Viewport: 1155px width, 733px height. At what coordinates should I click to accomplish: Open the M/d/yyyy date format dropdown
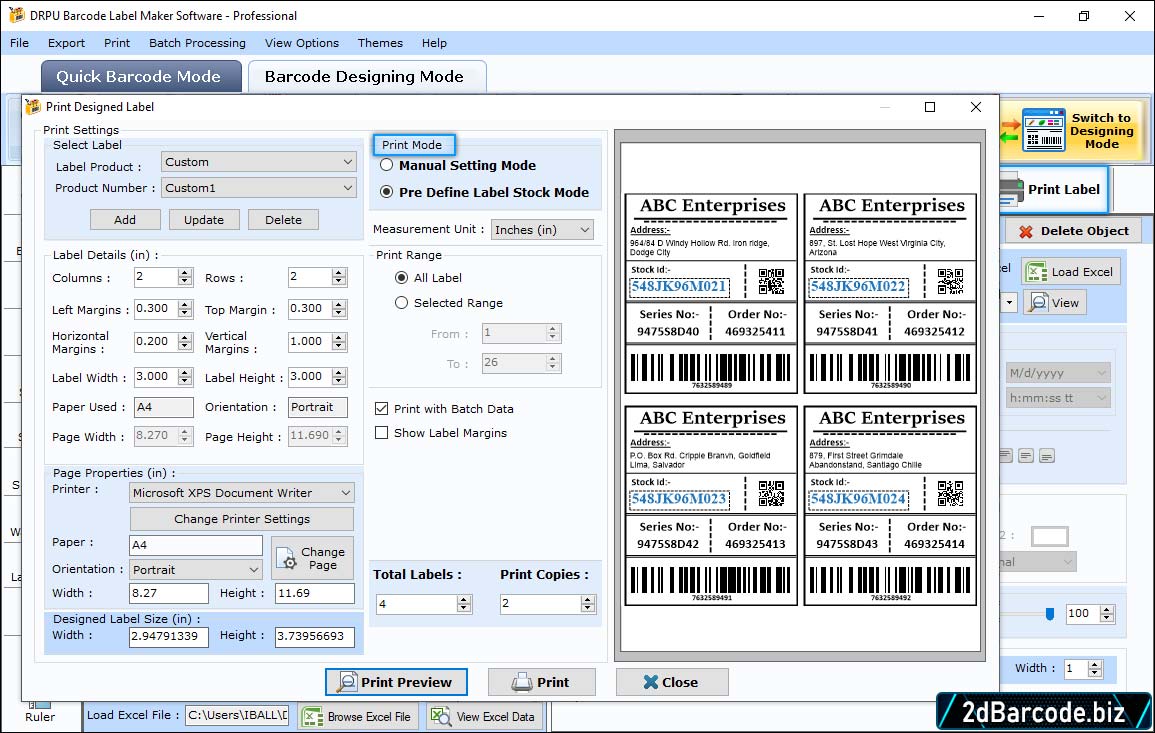click(x=1058, y=373)
